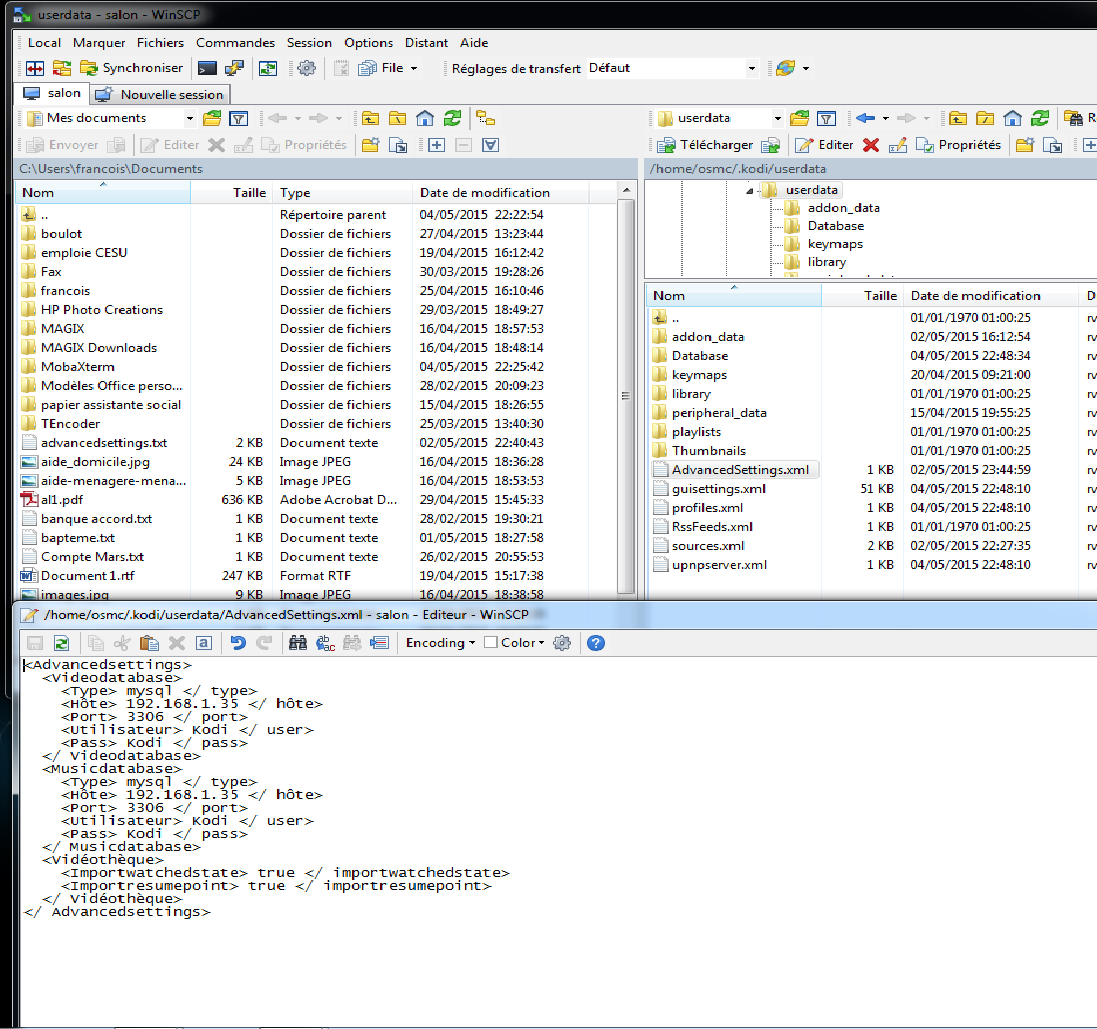
Task: Select al1.pdf in local panel
Action: pyautogui.click(x=62, y=499)
